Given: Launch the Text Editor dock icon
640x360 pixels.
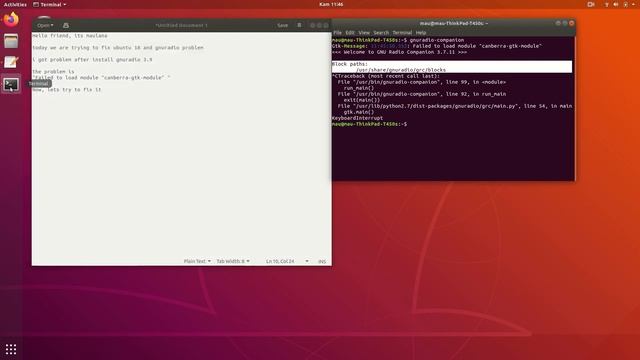Looking at the screenshot, I should click(11, 62).
